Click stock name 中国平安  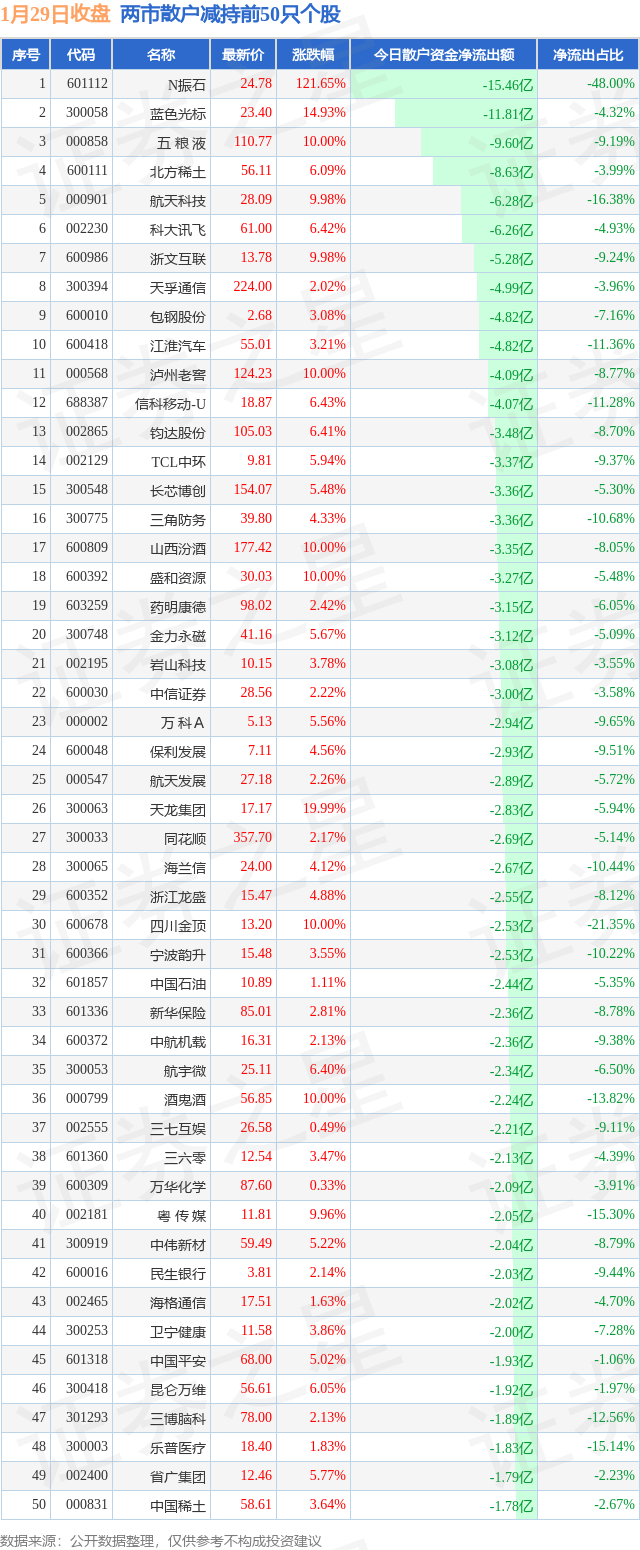178,1360
